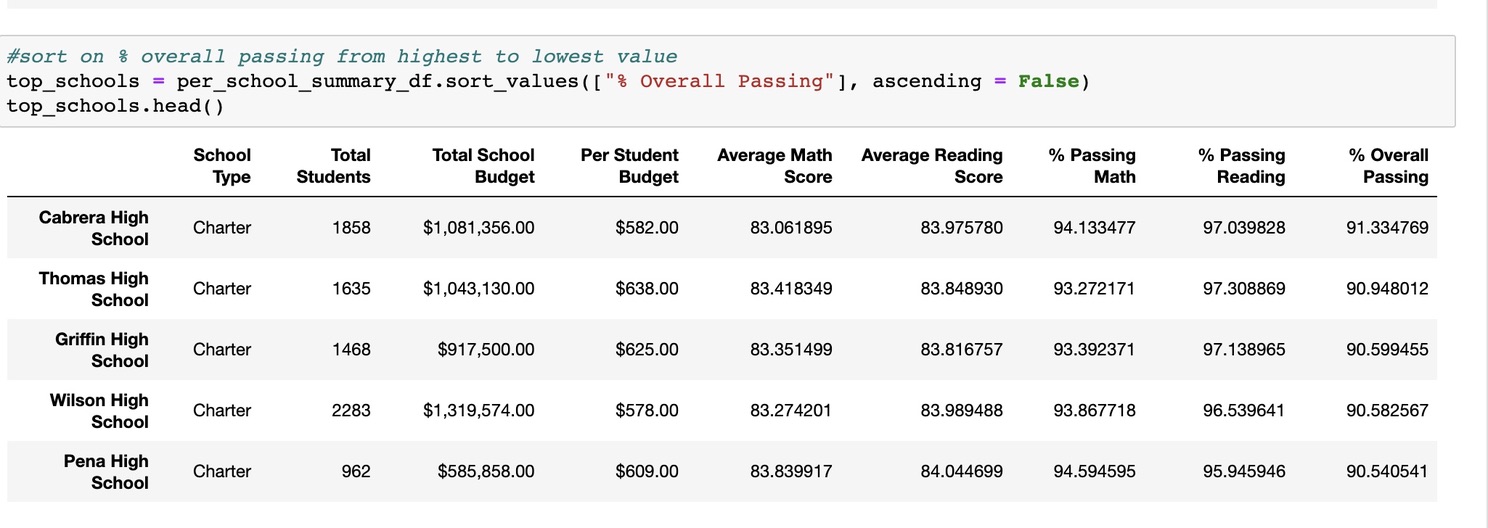Click Pena's total students value 962

click(x=356, y=472)
